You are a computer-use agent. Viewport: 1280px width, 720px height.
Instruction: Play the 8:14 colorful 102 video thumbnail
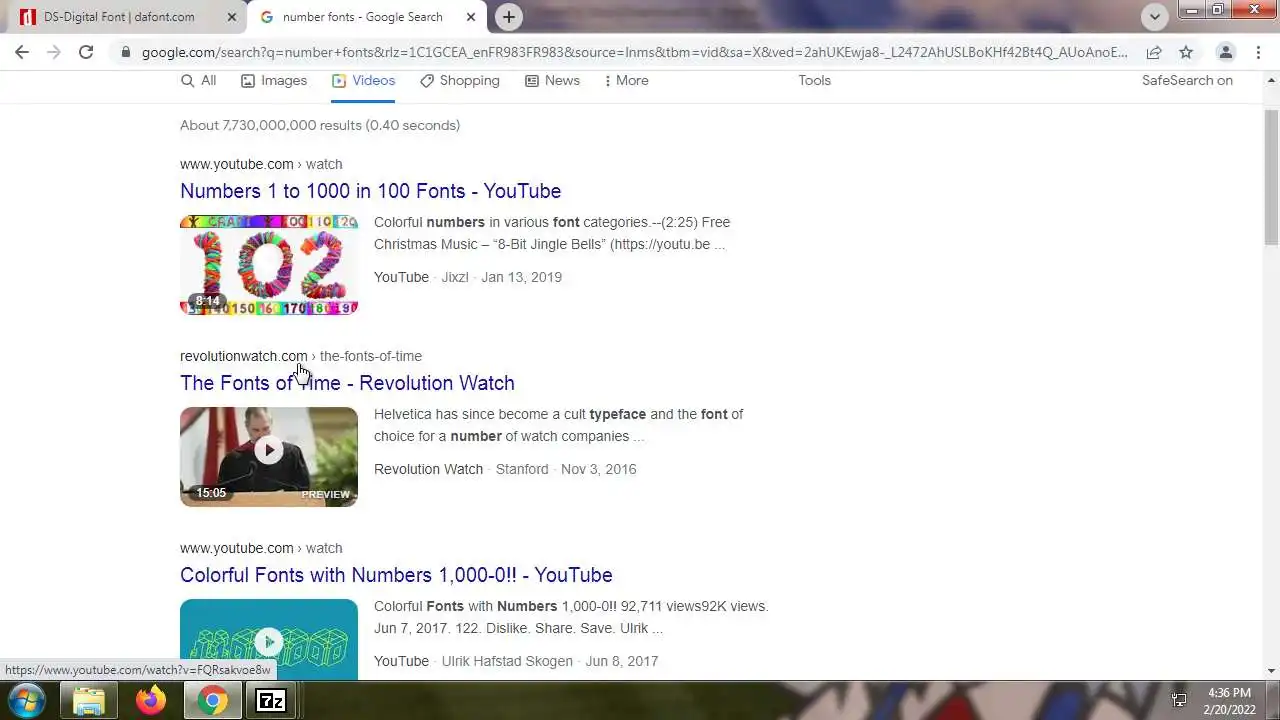269,265
